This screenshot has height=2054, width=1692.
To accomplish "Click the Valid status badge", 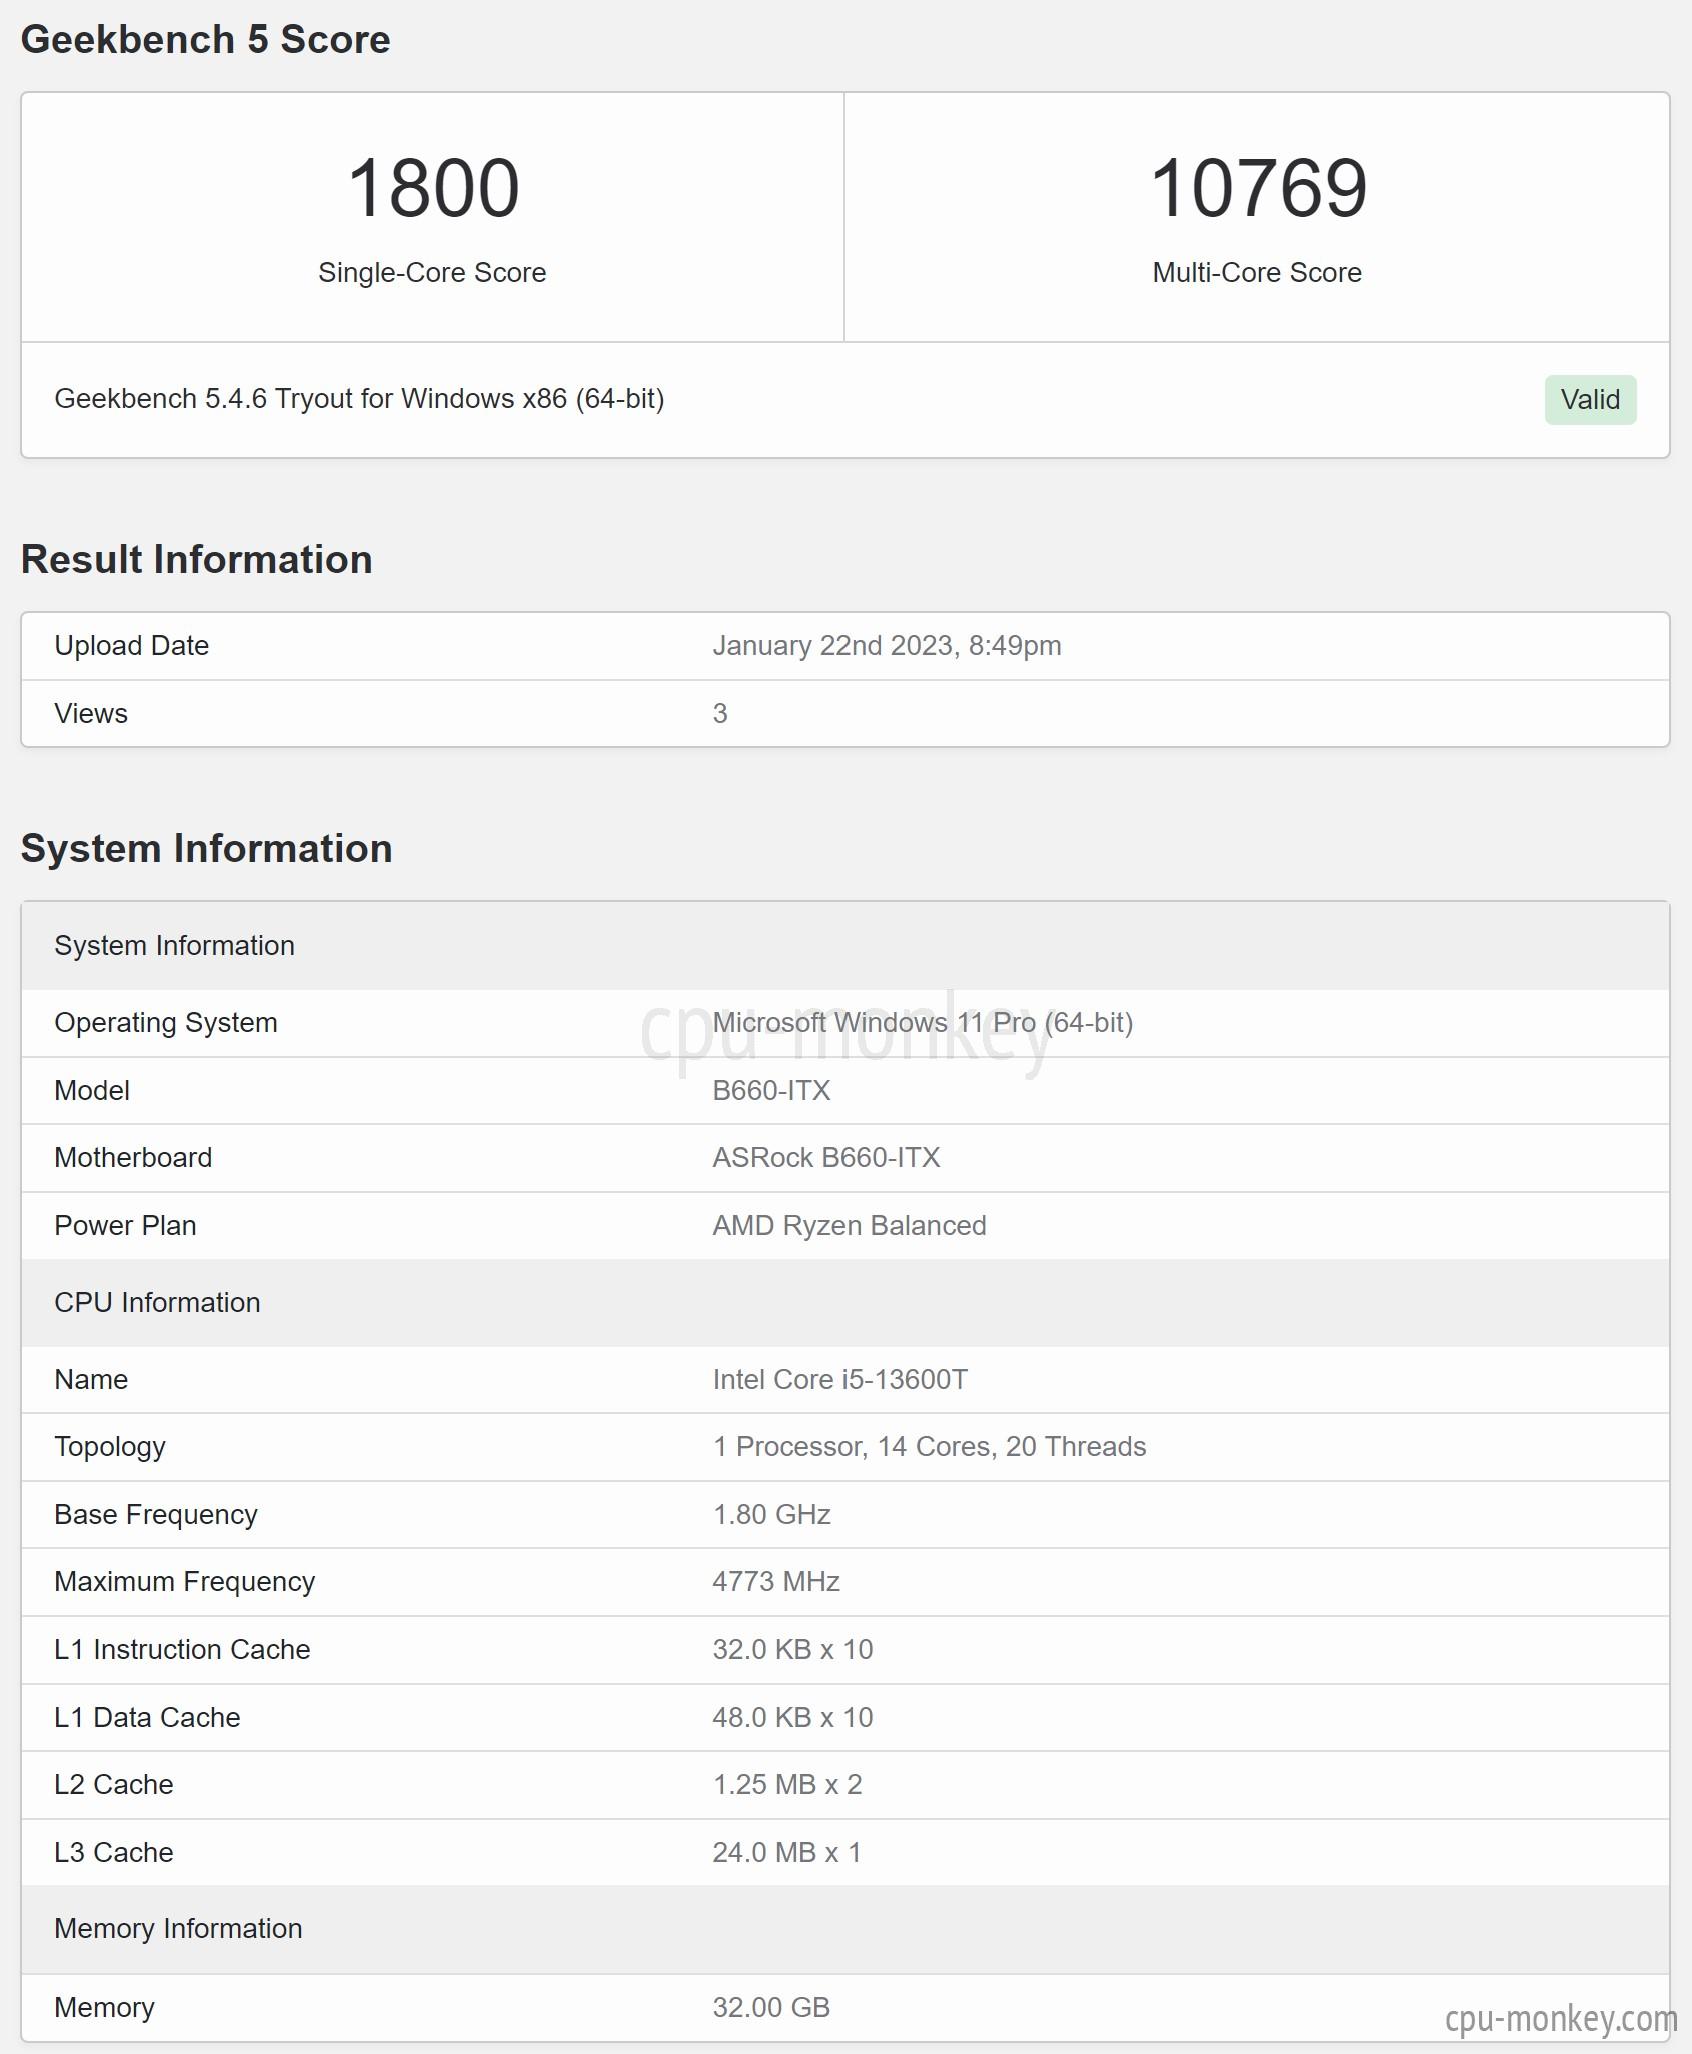I will coord(1590,400).
